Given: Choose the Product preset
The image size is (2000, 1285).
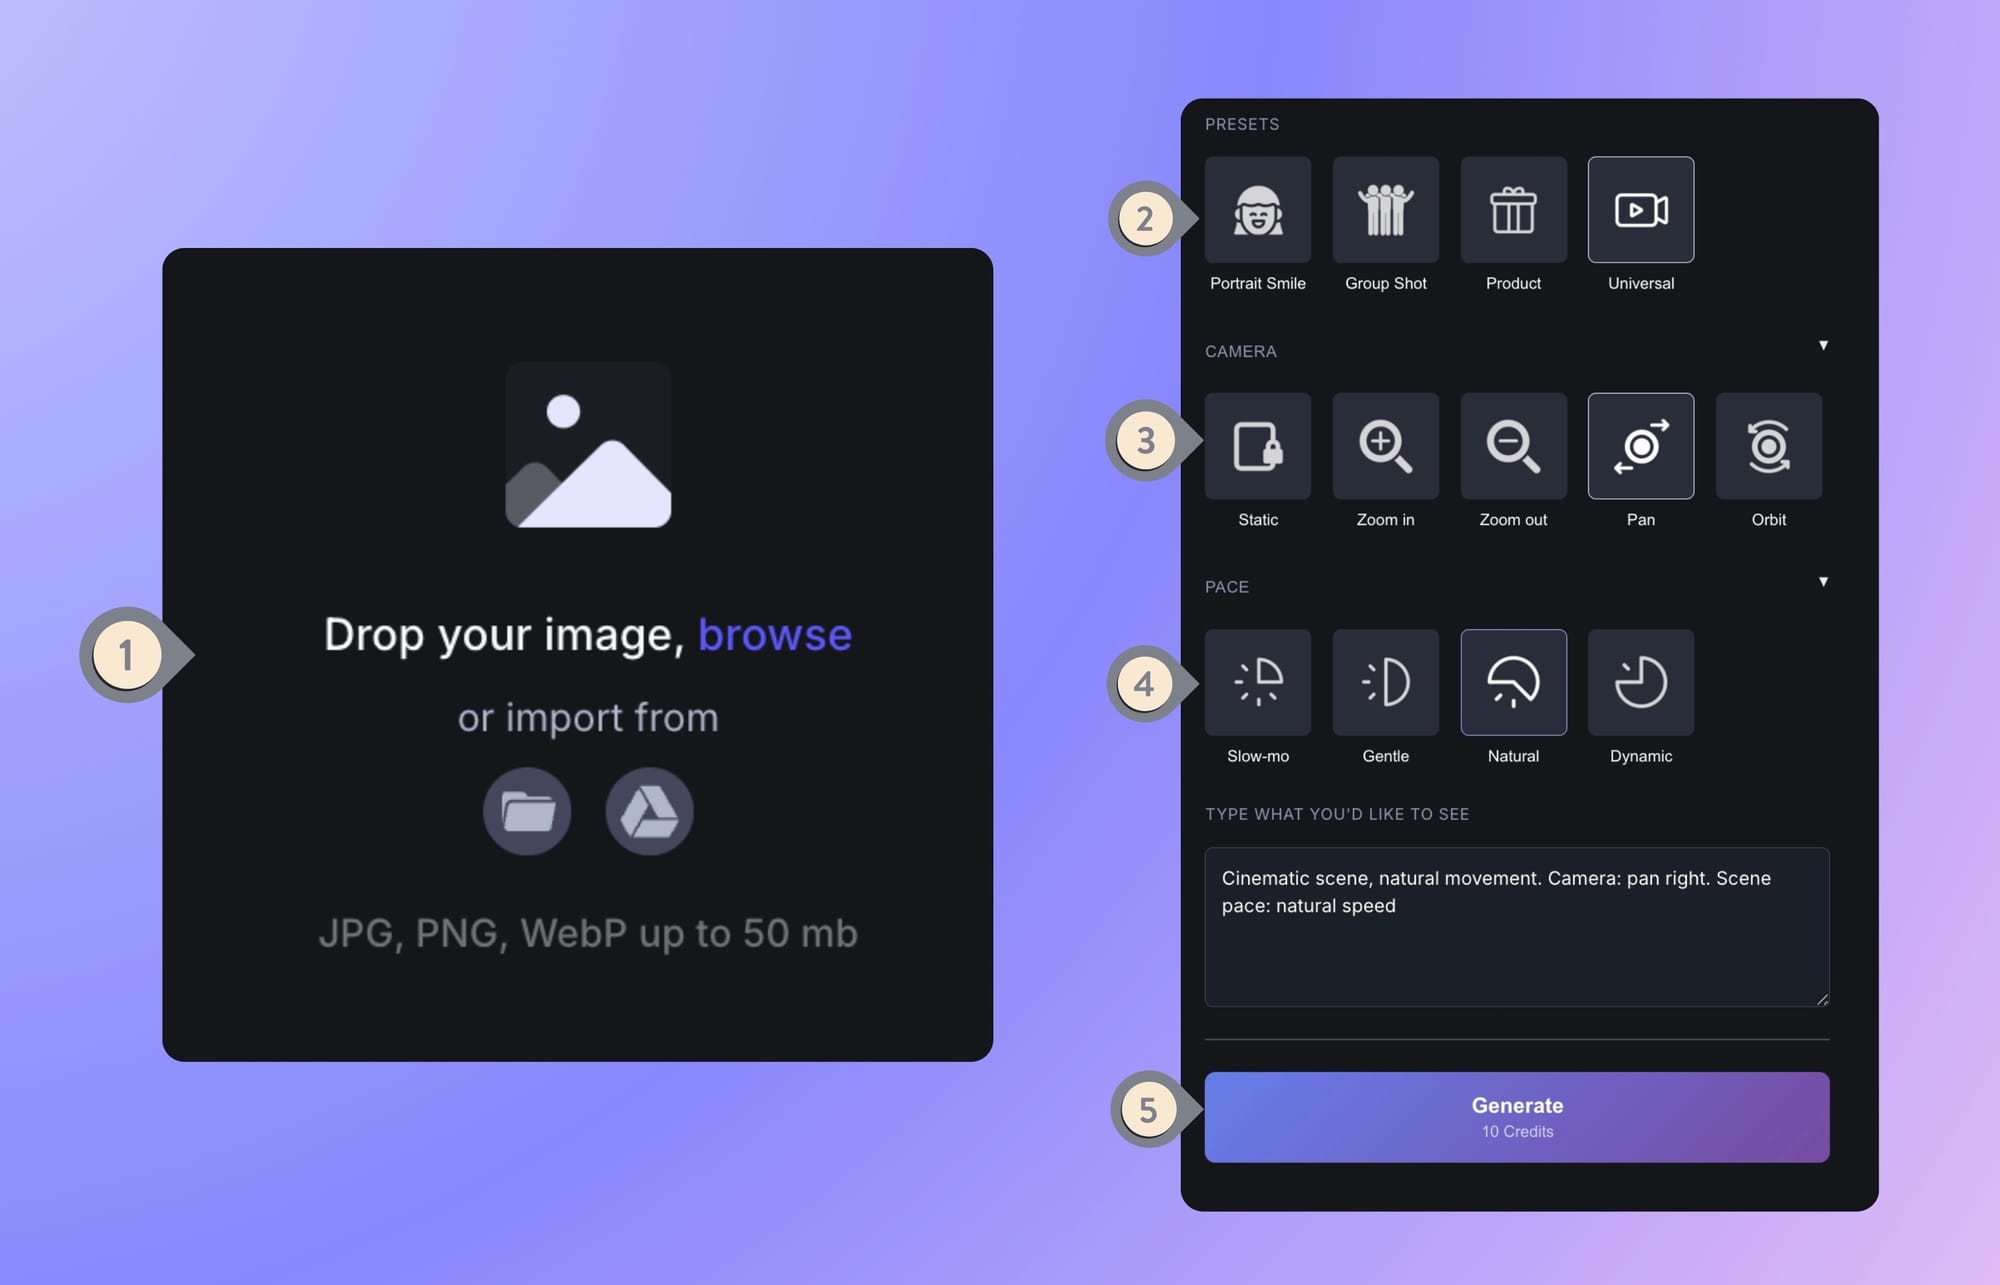Looking at the screenshot, I should tap(1513, 210).
